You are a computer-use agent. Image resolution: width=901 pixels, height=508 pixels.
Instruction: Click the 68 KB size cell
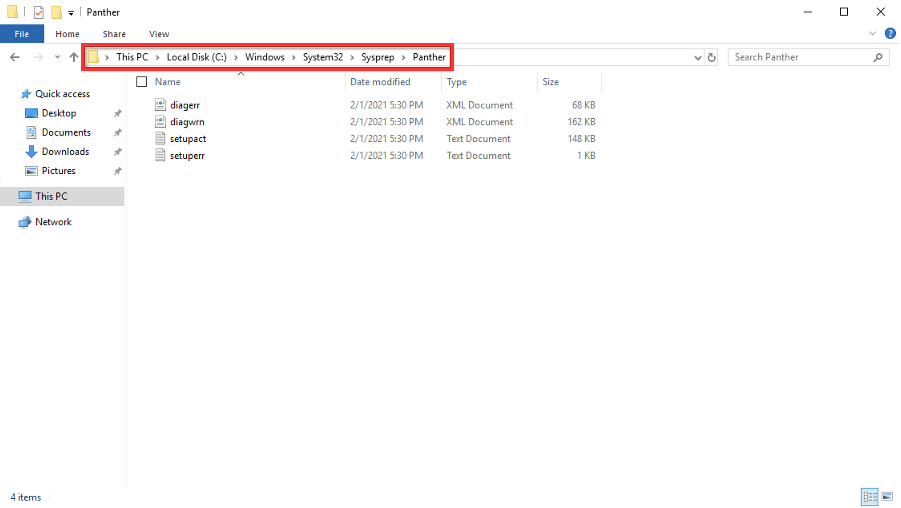coord(583,105)
